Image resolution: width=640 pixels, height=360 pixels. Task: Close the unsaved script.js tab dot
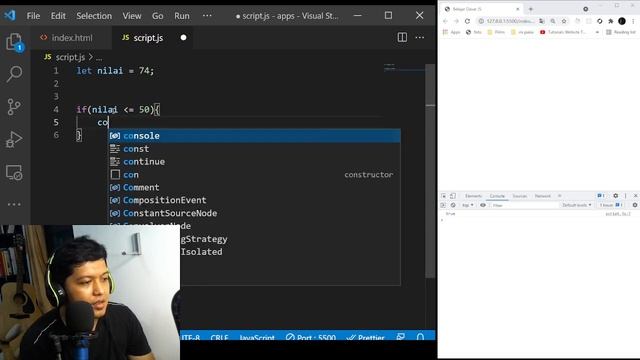(x=183, y=38)
